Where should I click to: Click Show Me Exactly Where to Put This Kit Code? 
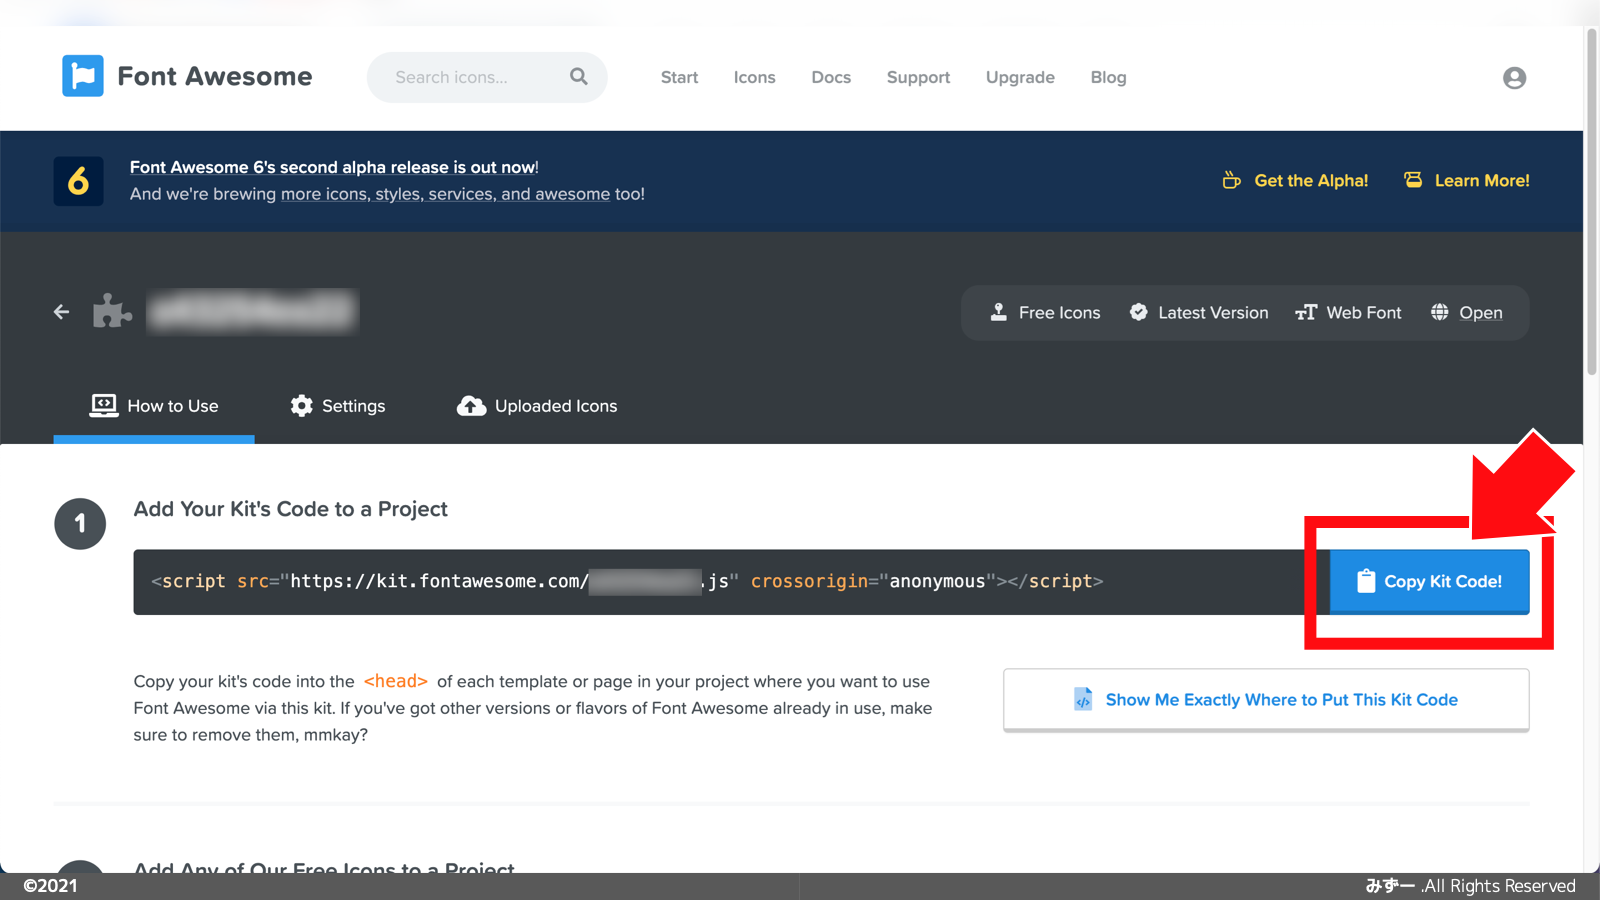pyautogui.click(x=1266, y=700)
